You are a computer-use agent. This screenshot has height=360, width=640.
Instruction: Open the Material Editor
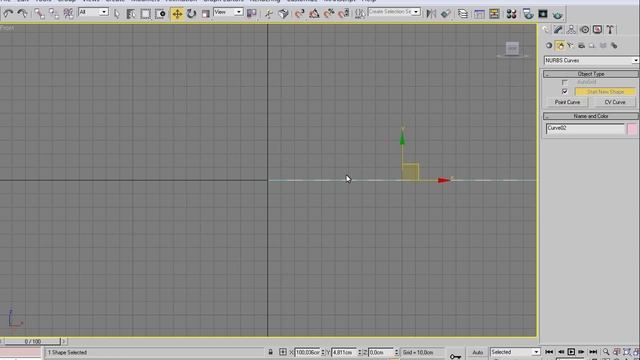(511, 14)
